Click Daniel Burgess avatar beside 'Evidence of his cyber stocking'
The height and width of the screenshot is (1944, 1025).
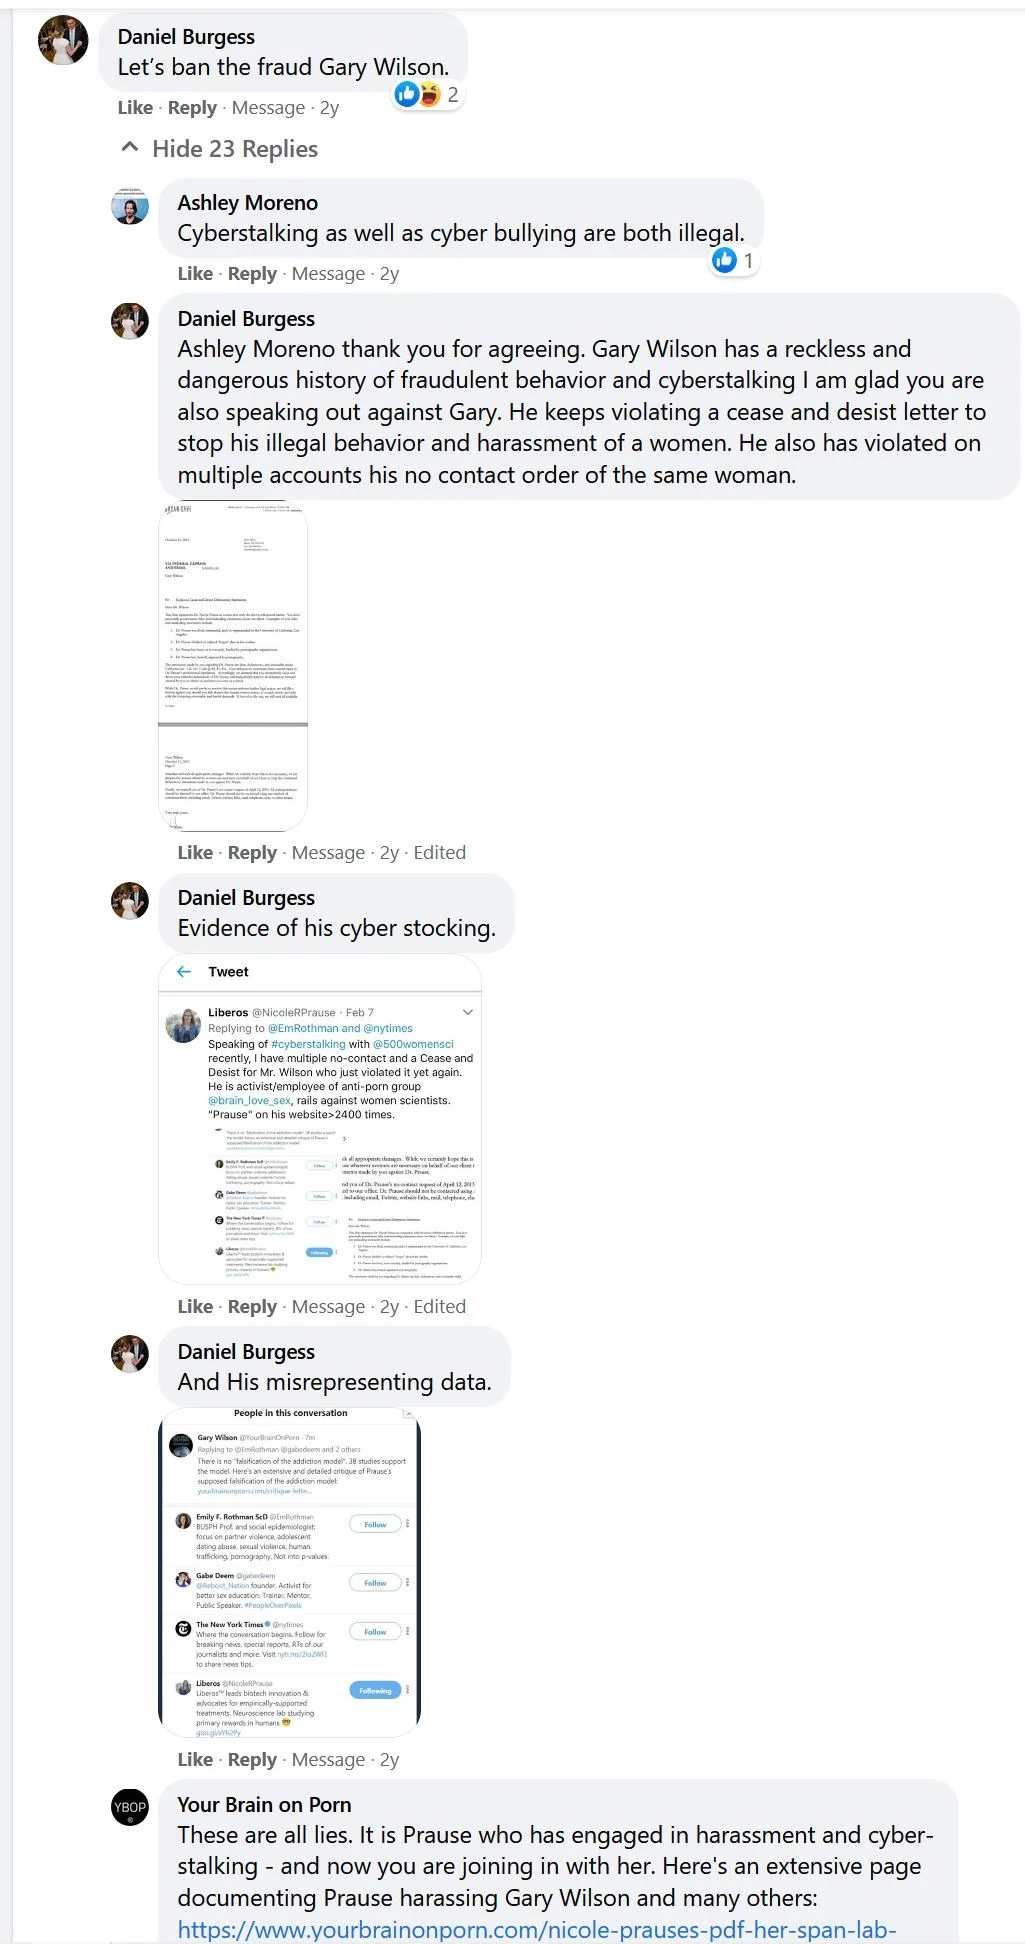point(130,901)
